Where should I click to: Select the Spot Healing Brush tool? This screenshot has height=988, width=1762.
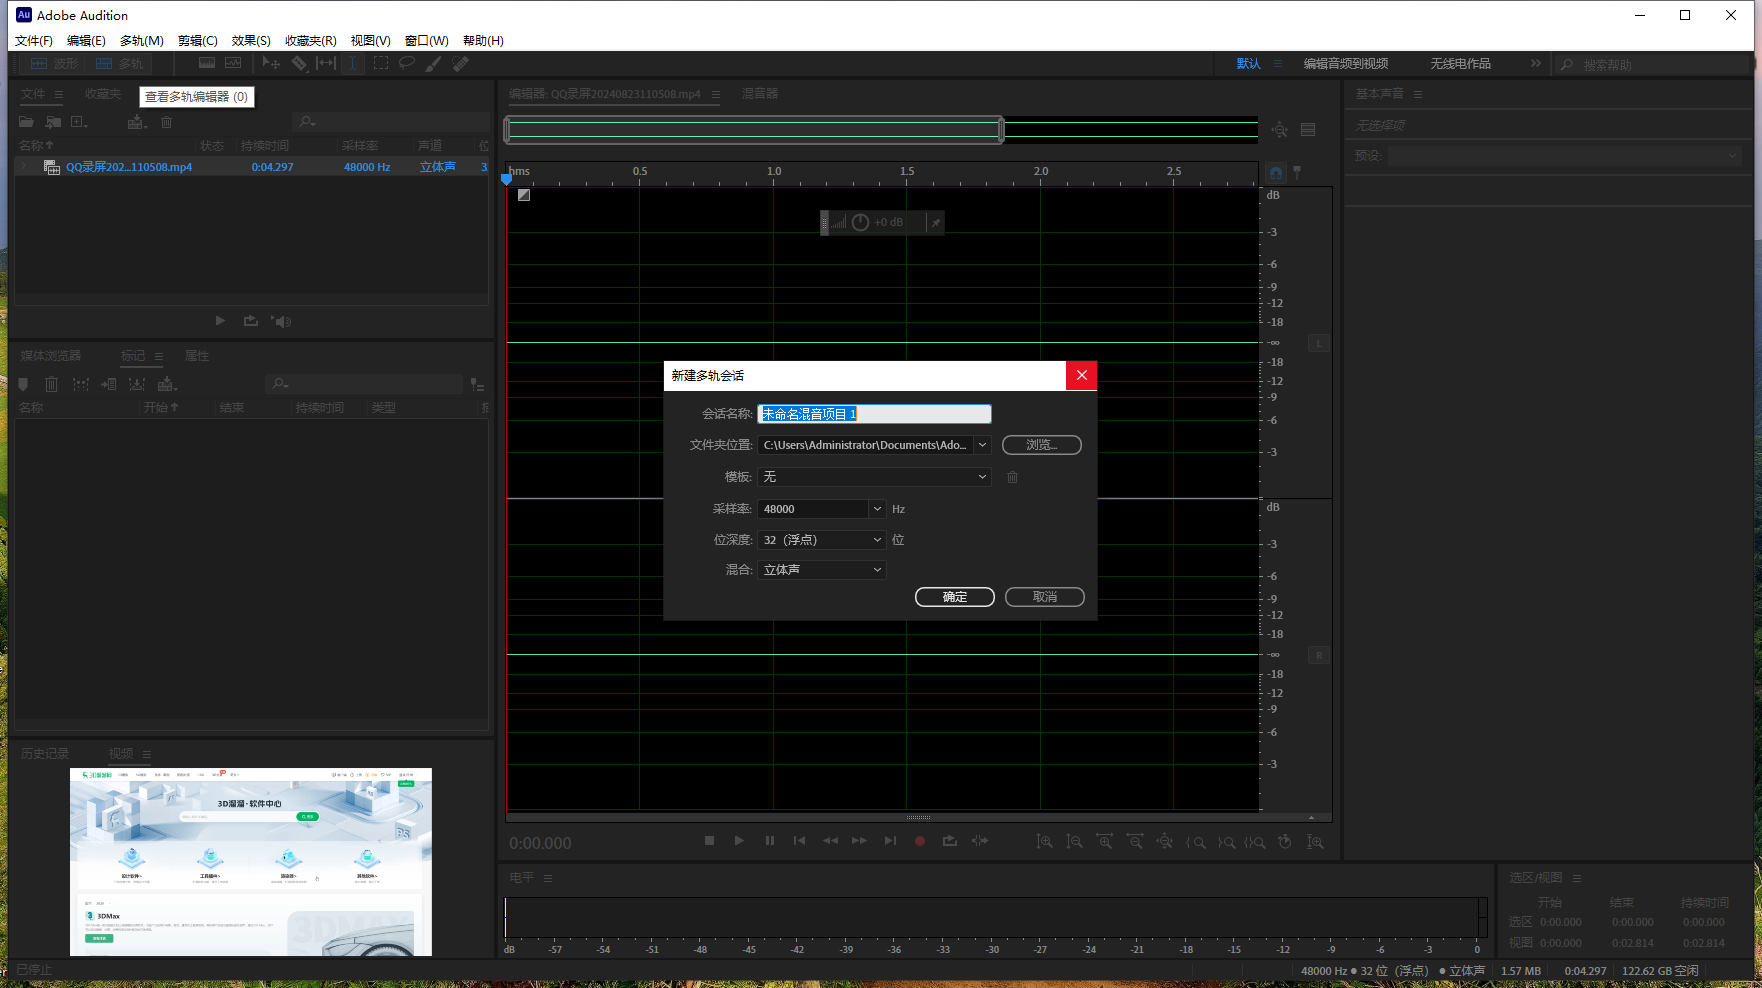(461, 63)
